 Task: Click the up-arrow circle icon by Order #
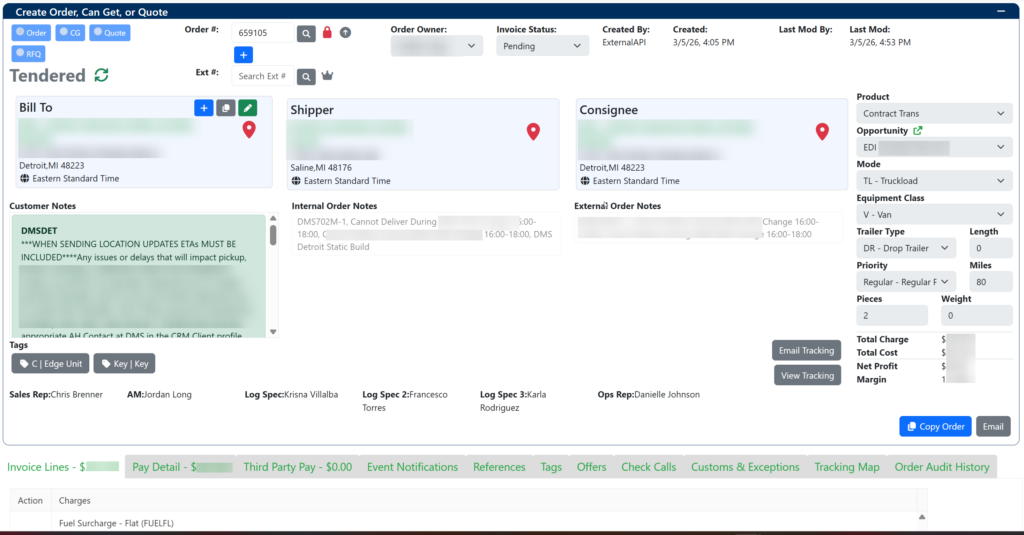[x=346, y=33]
